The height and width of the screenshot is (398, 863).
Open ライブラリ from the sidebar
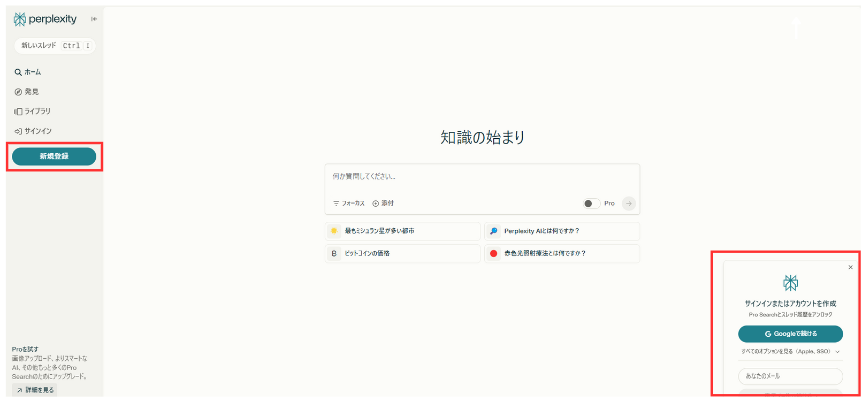click(x=32, y=111)
